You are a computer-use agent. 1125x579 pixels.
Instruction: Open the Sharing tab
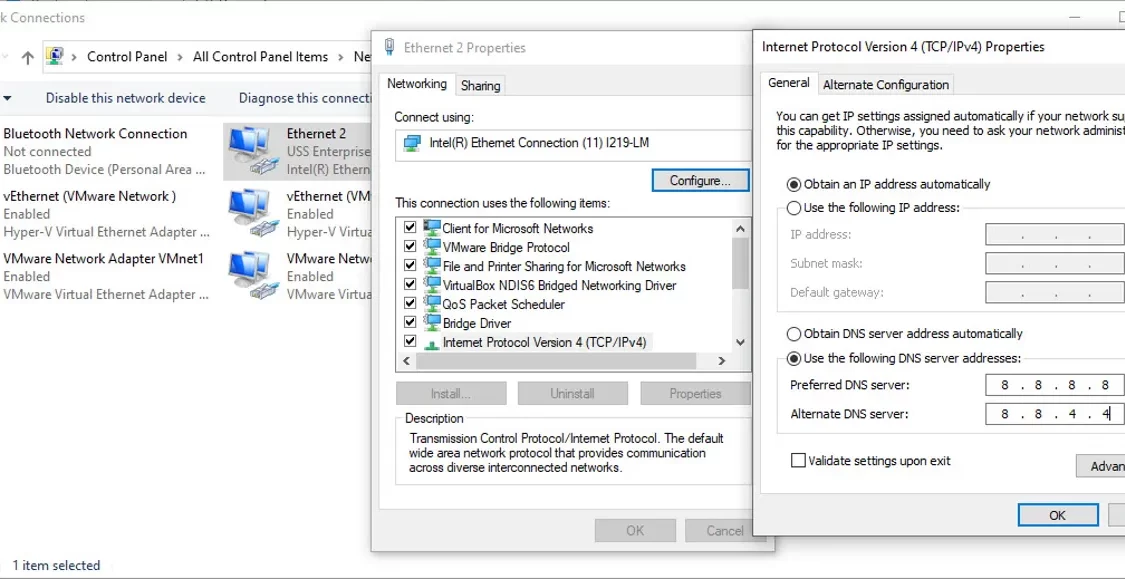pyautogui.click(x=480, y=85)
